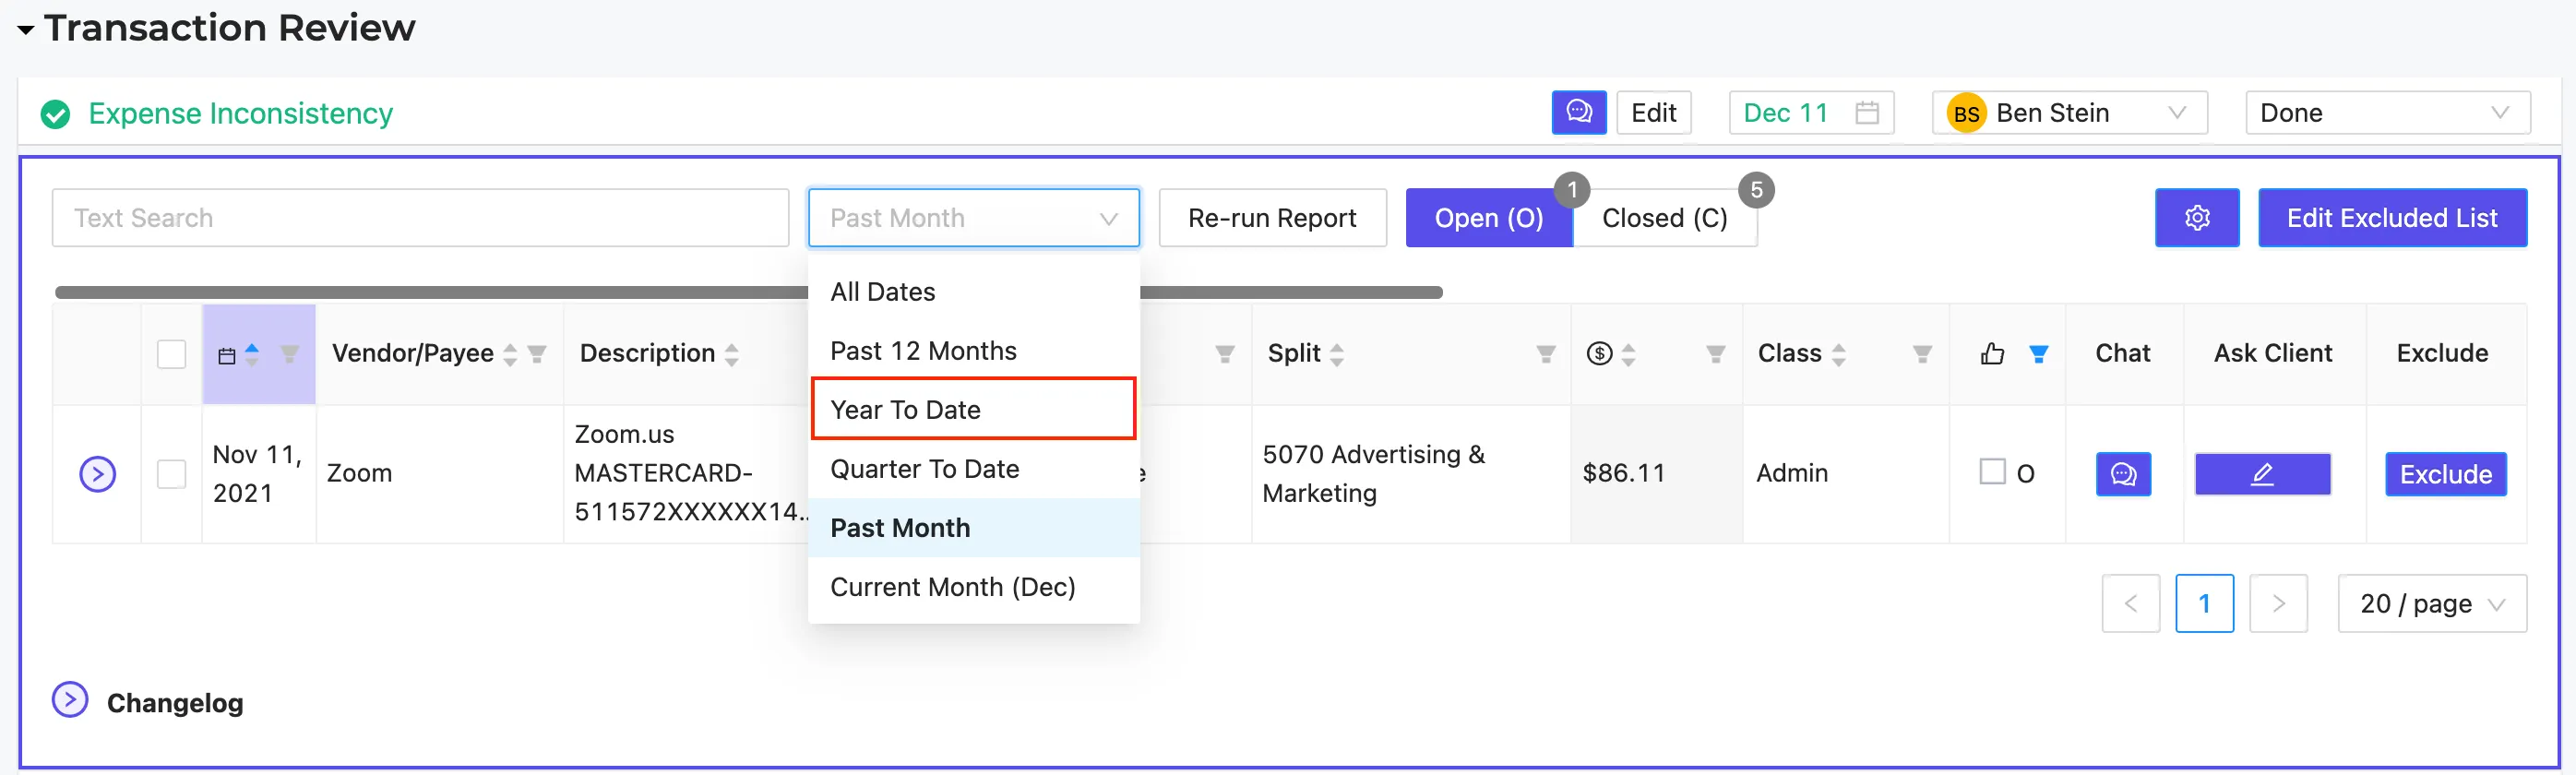Focus the Text Search field
Image resolution: width=2576 pixels, height=775 pixels.
[x=420, y=218]
